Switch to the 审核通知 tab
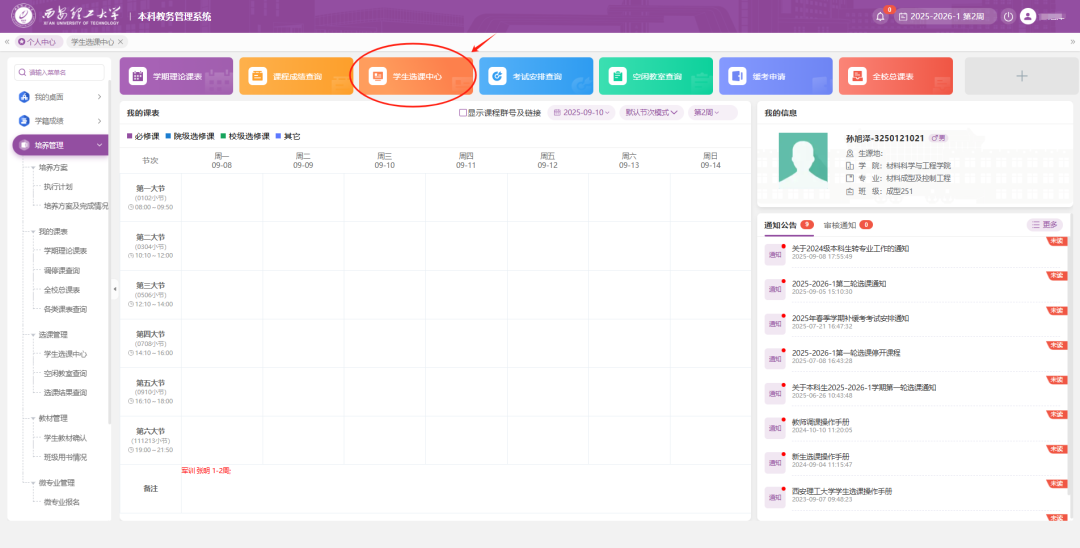 [x=840, y=225]
